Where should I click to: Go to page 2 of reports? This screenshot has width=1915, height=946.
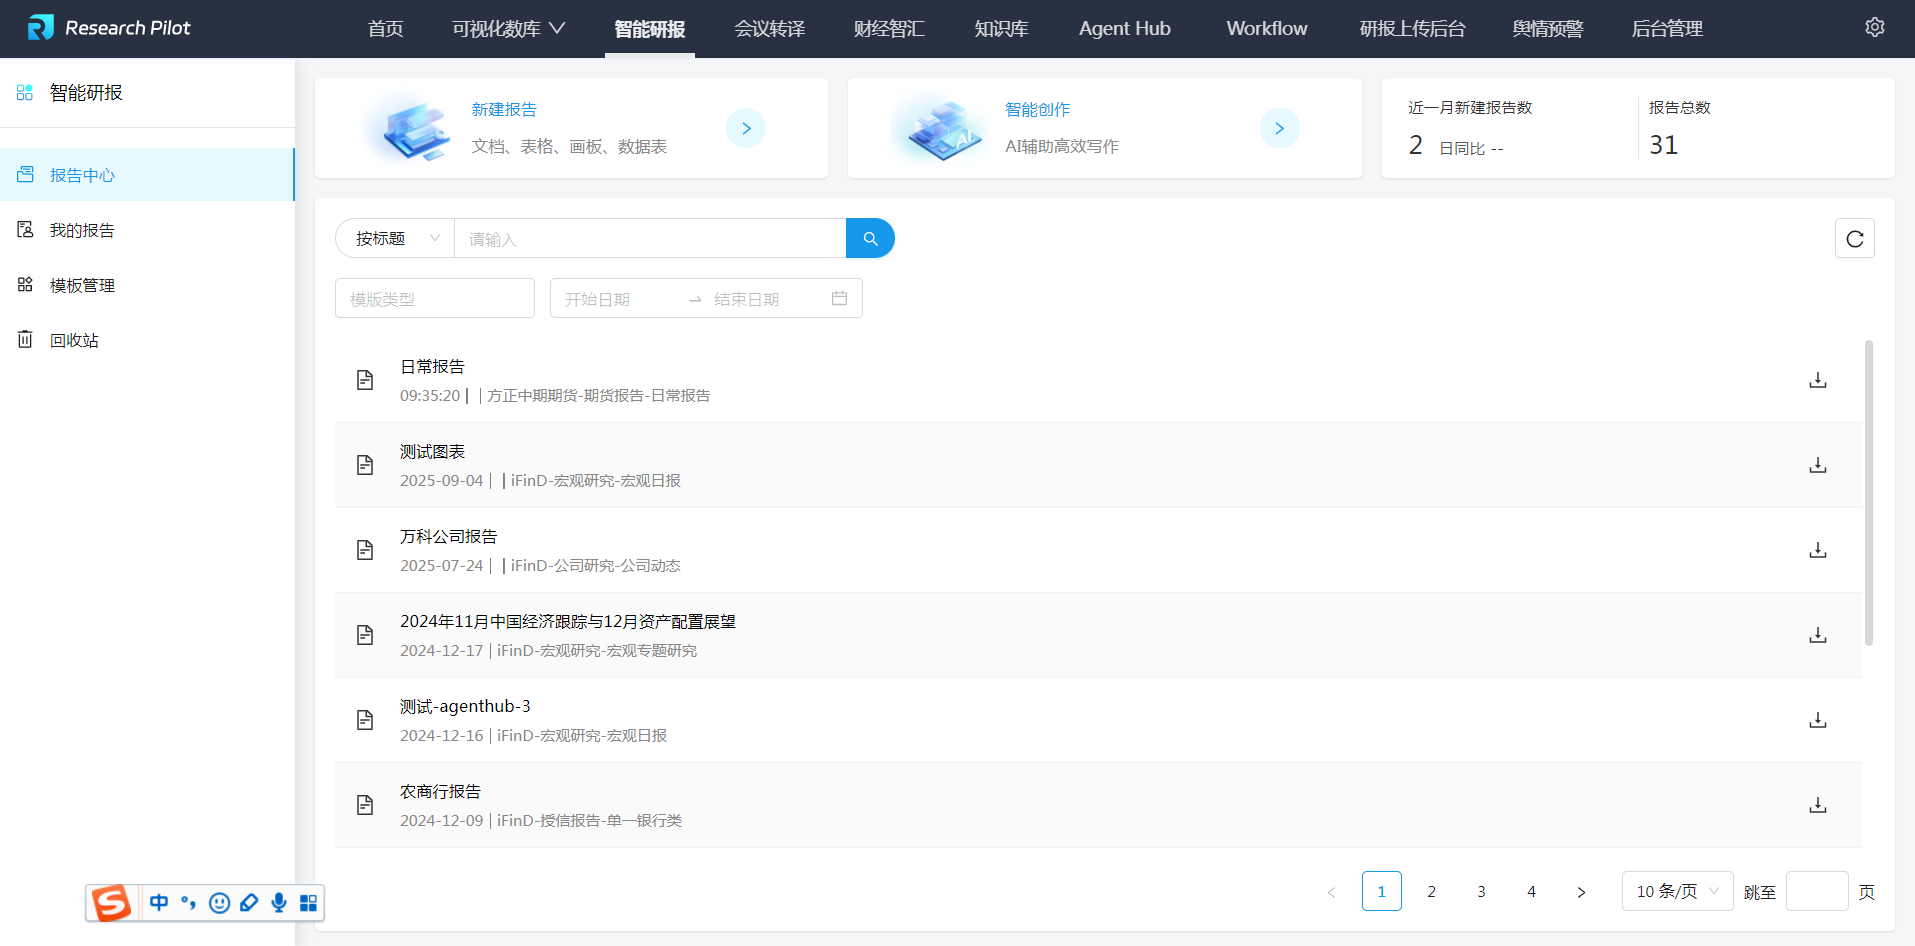[x=1431, y=891]
